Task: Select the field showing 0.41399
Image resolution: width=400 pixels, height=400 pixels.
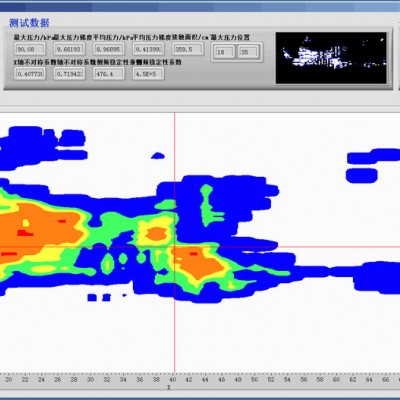Action: (x=148, y=49)
